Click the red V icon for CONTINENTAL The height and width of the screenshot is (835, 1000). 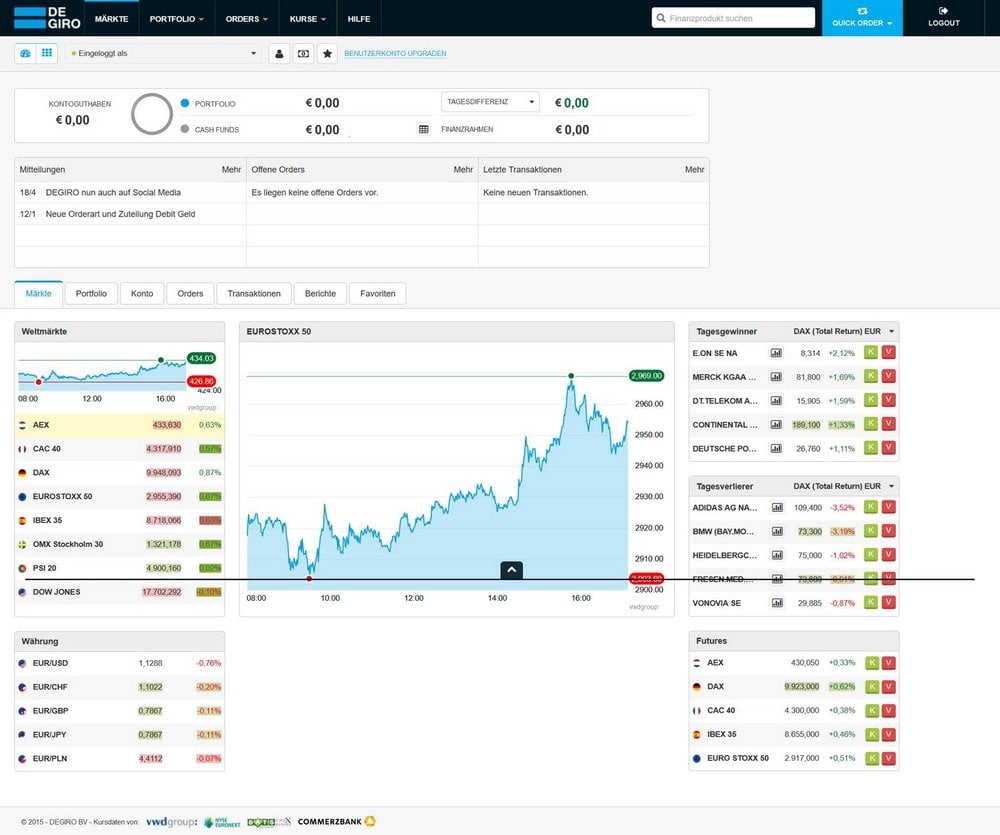pos(888,424)
